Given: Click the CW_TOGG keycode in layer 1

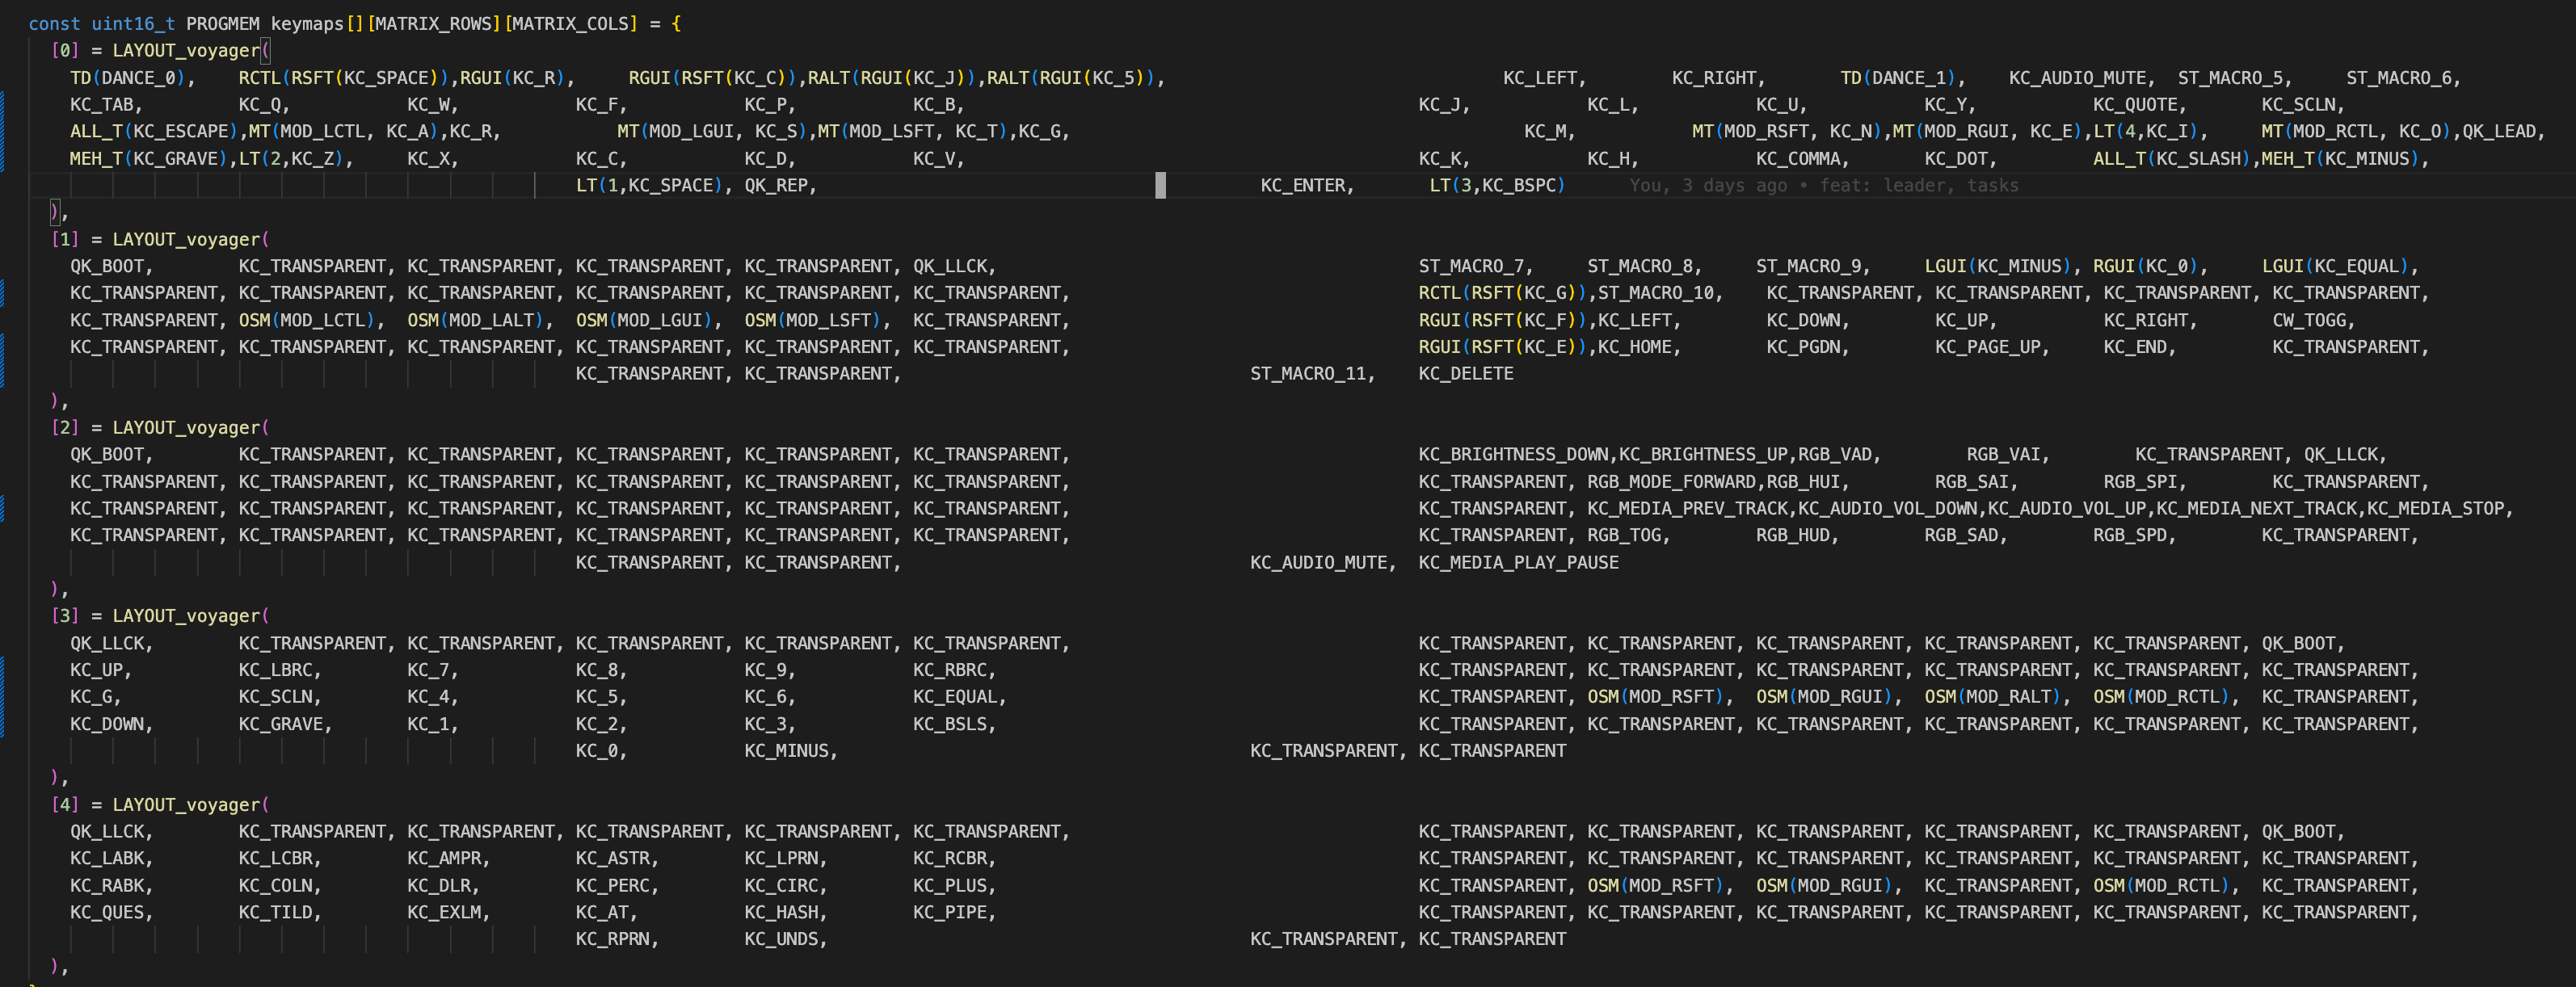Looking at the screenshot, I should click(2309, 320).
